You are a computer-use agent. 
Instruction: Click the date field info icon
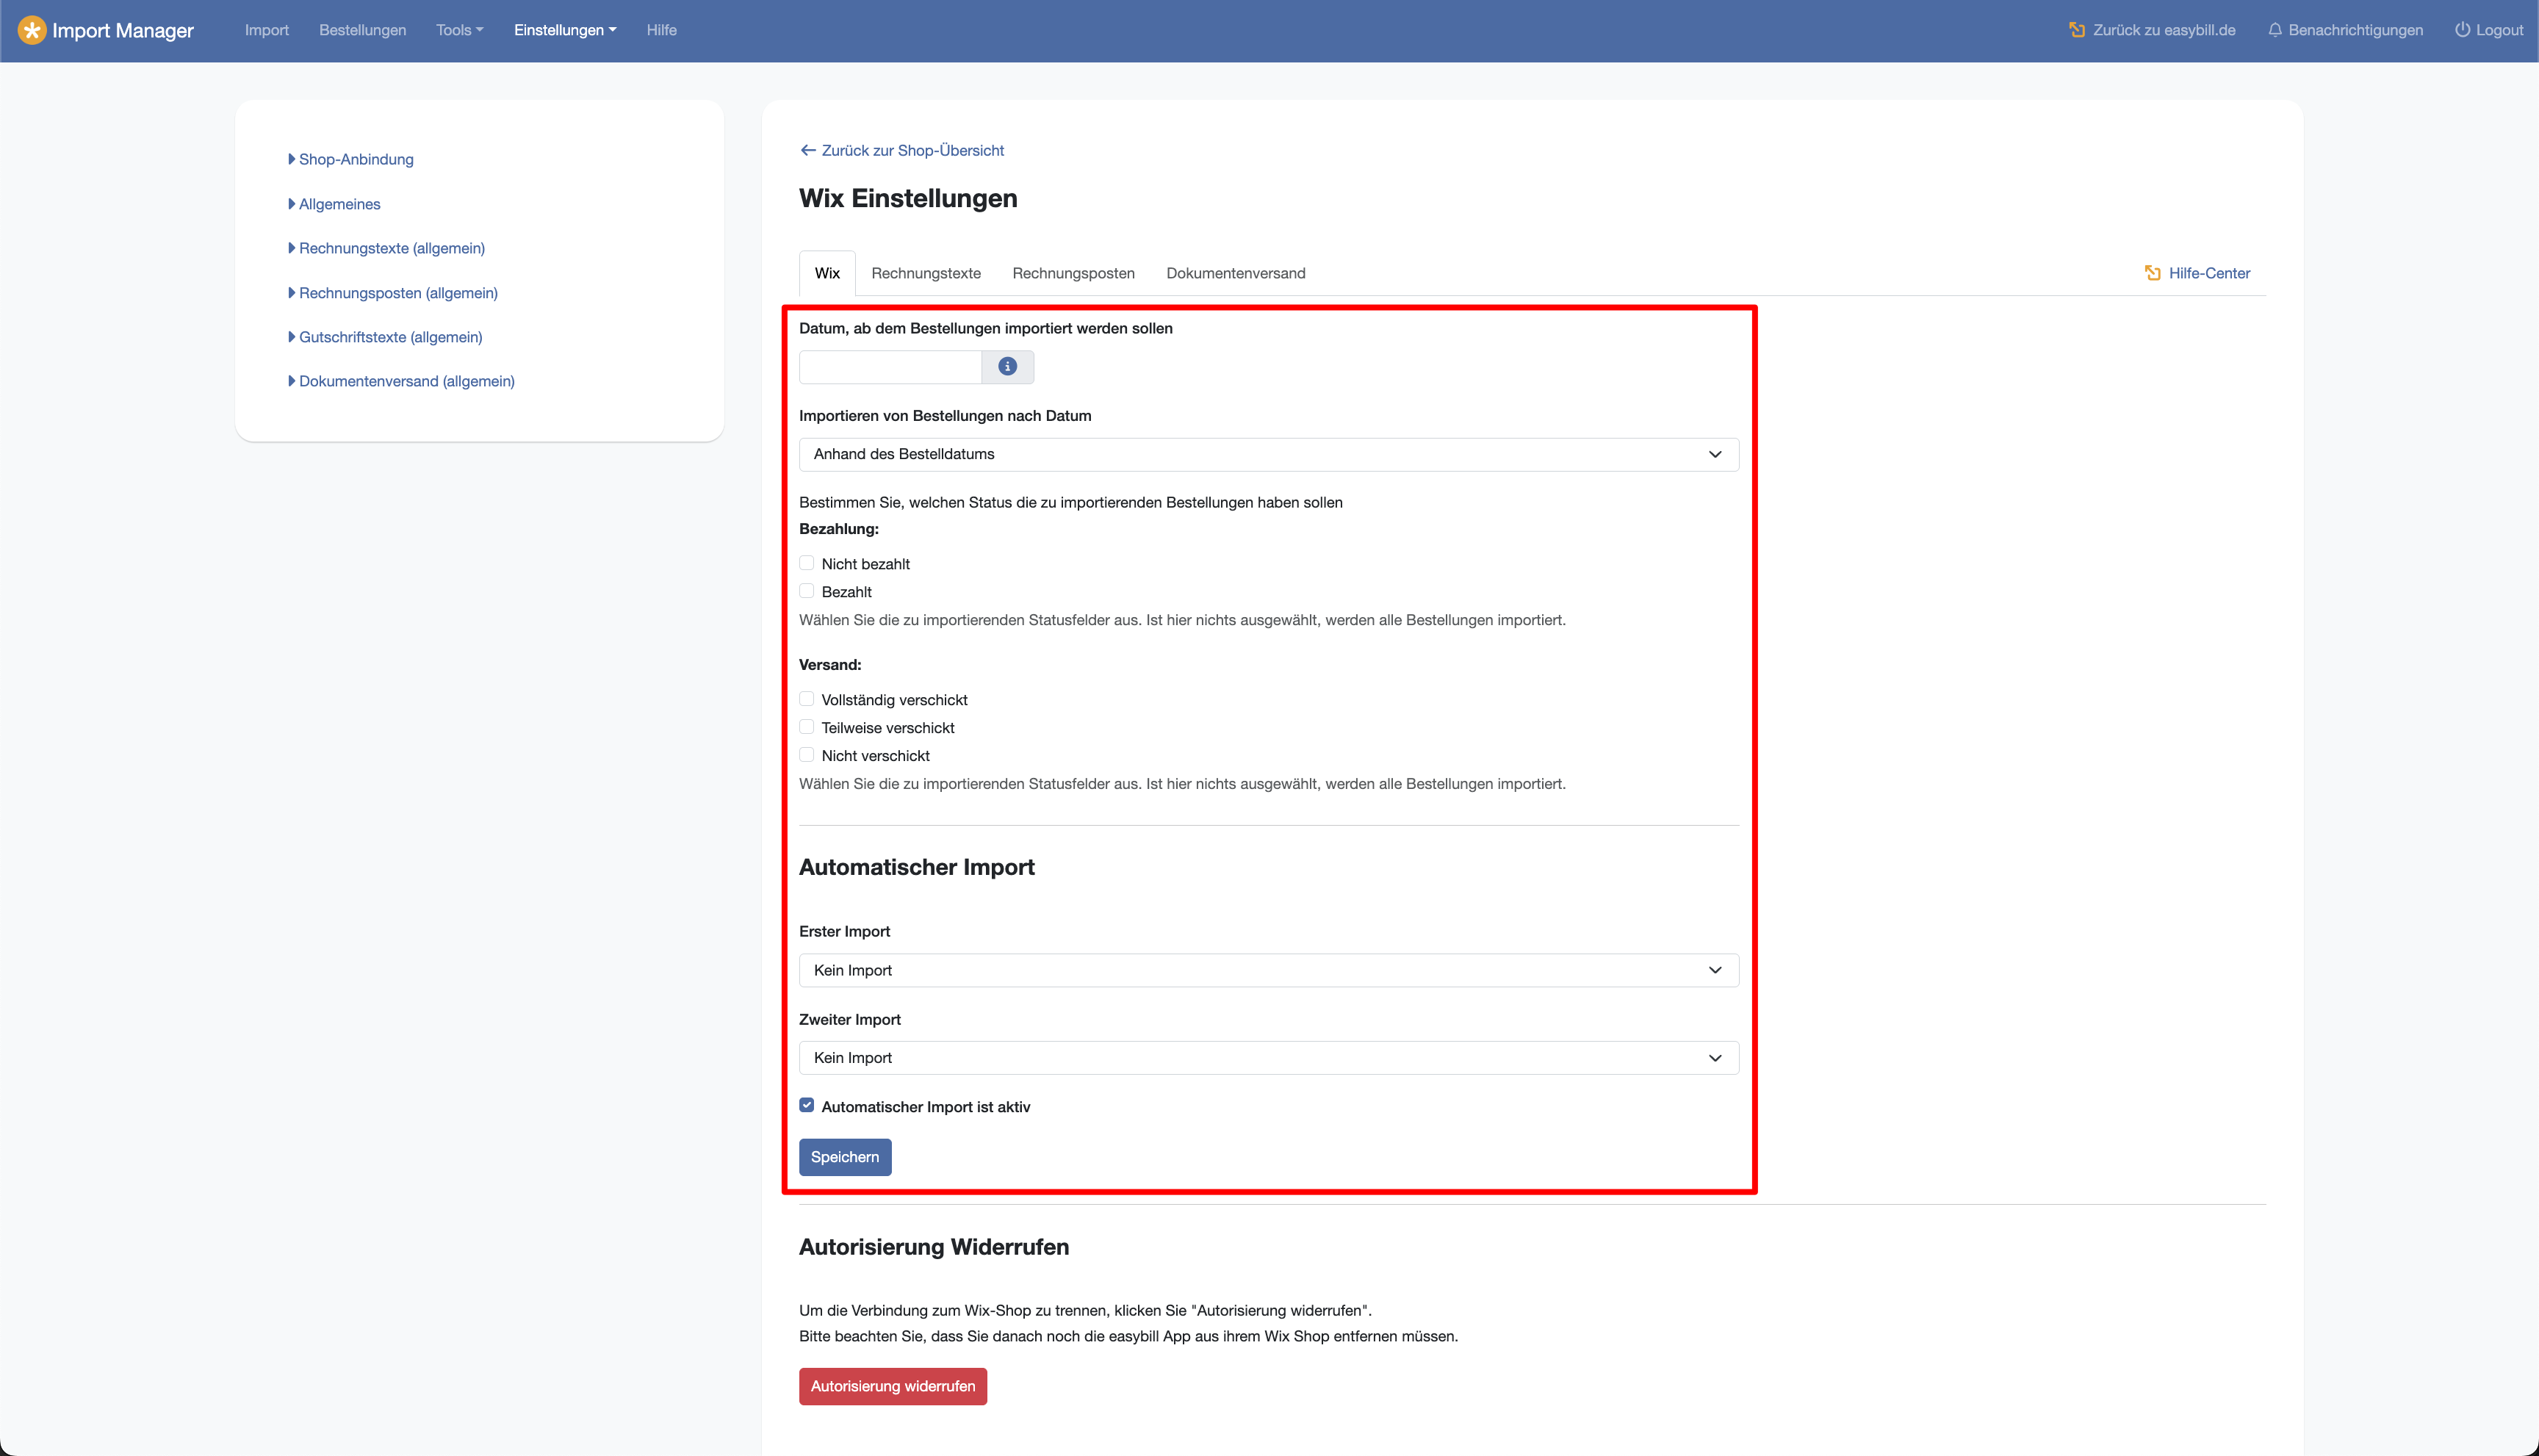click(x=1007, y=367)
